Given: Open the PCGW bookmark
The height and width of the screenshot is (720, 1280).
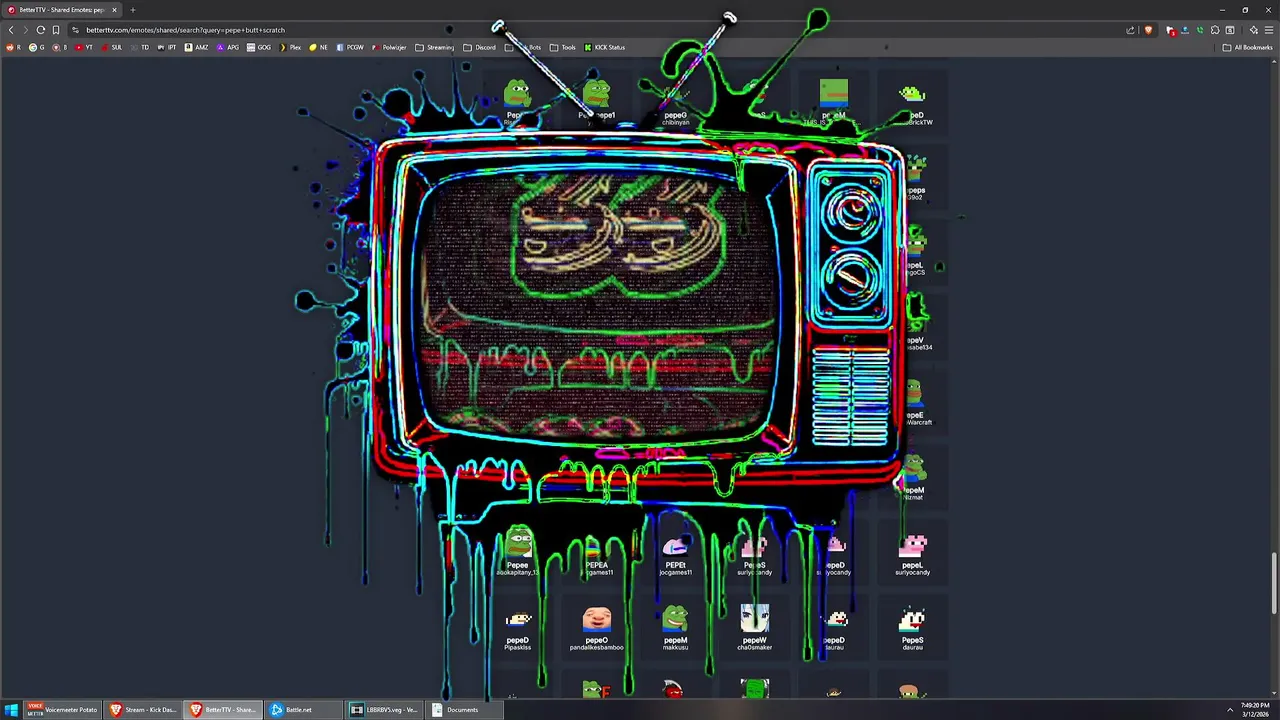Looking at the screenshot, I should (350, 47).
